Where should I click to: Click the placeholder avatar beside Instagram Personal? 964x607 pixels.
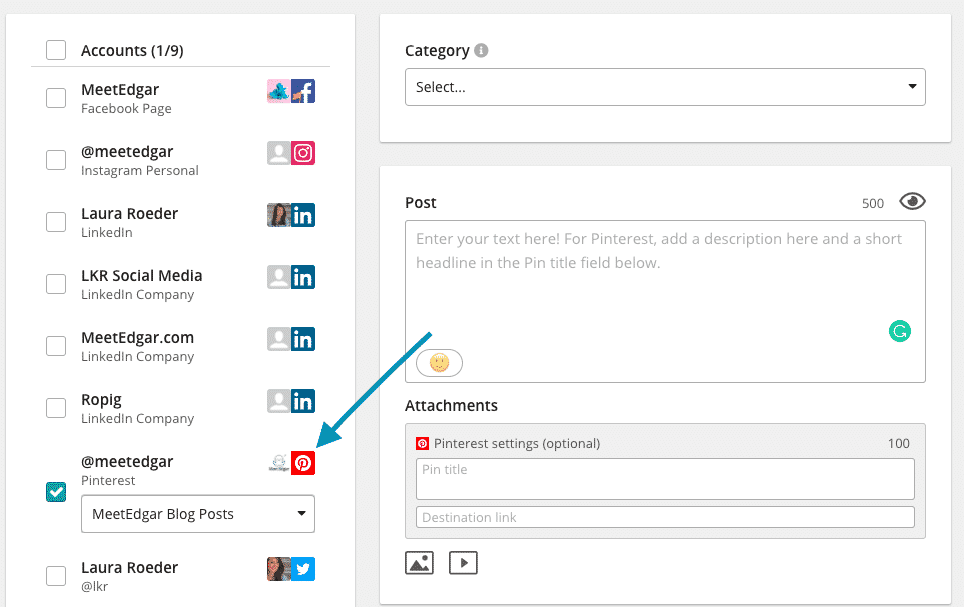(279, 153)
